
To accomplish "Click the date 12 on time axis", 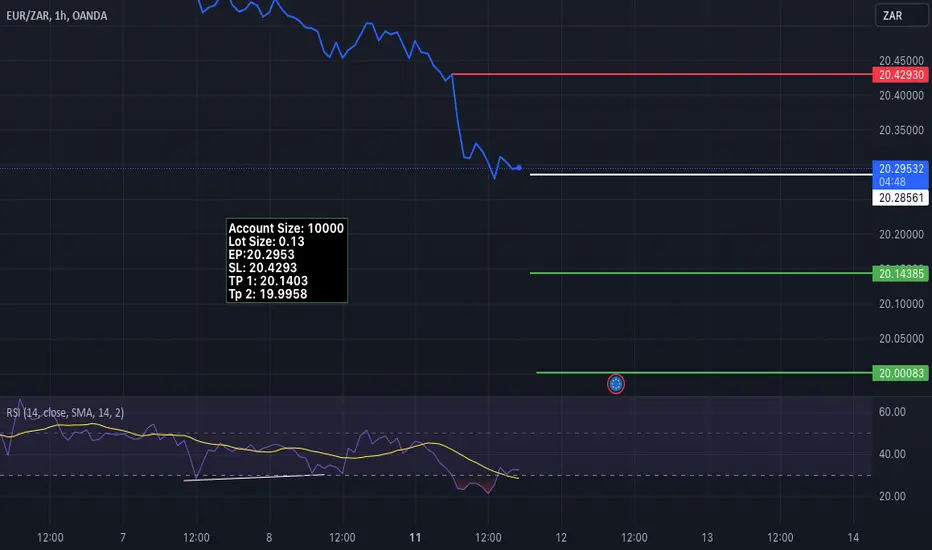I will click(x=561, y=538).
